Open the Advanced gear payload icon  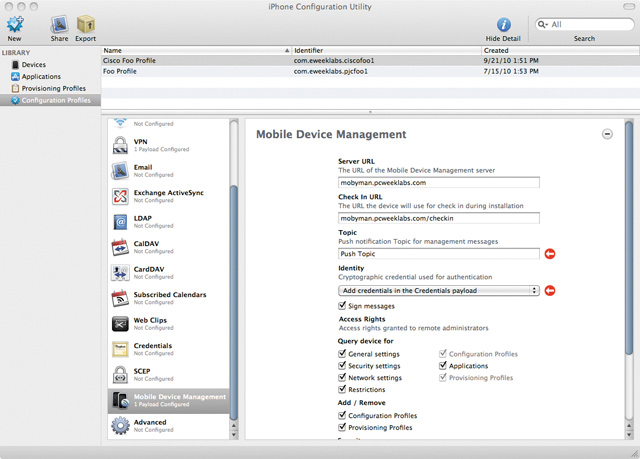click(x=120, y=426)
